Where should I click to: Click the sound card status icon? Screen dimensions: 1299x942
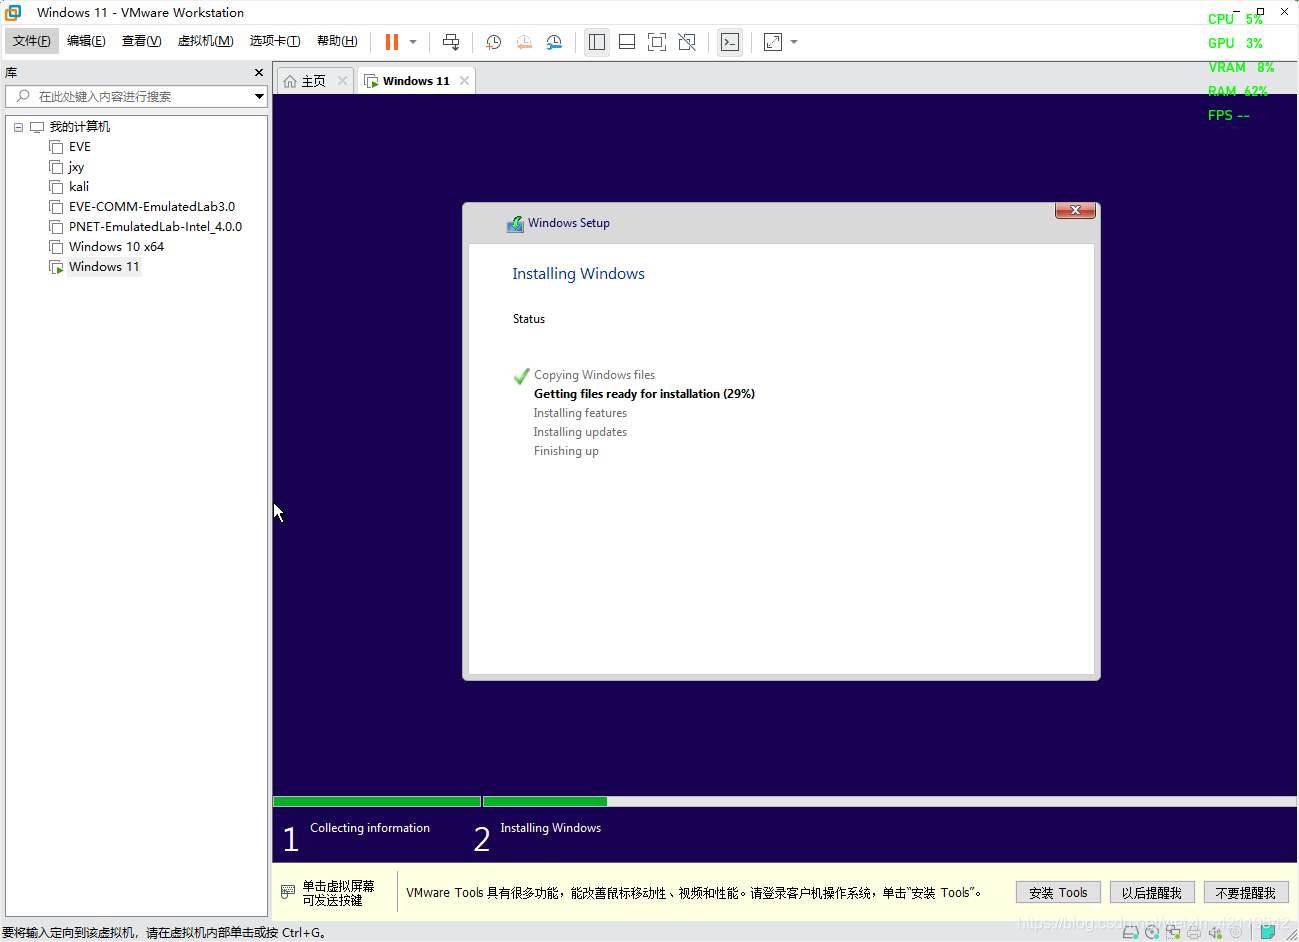(1215, 932)
